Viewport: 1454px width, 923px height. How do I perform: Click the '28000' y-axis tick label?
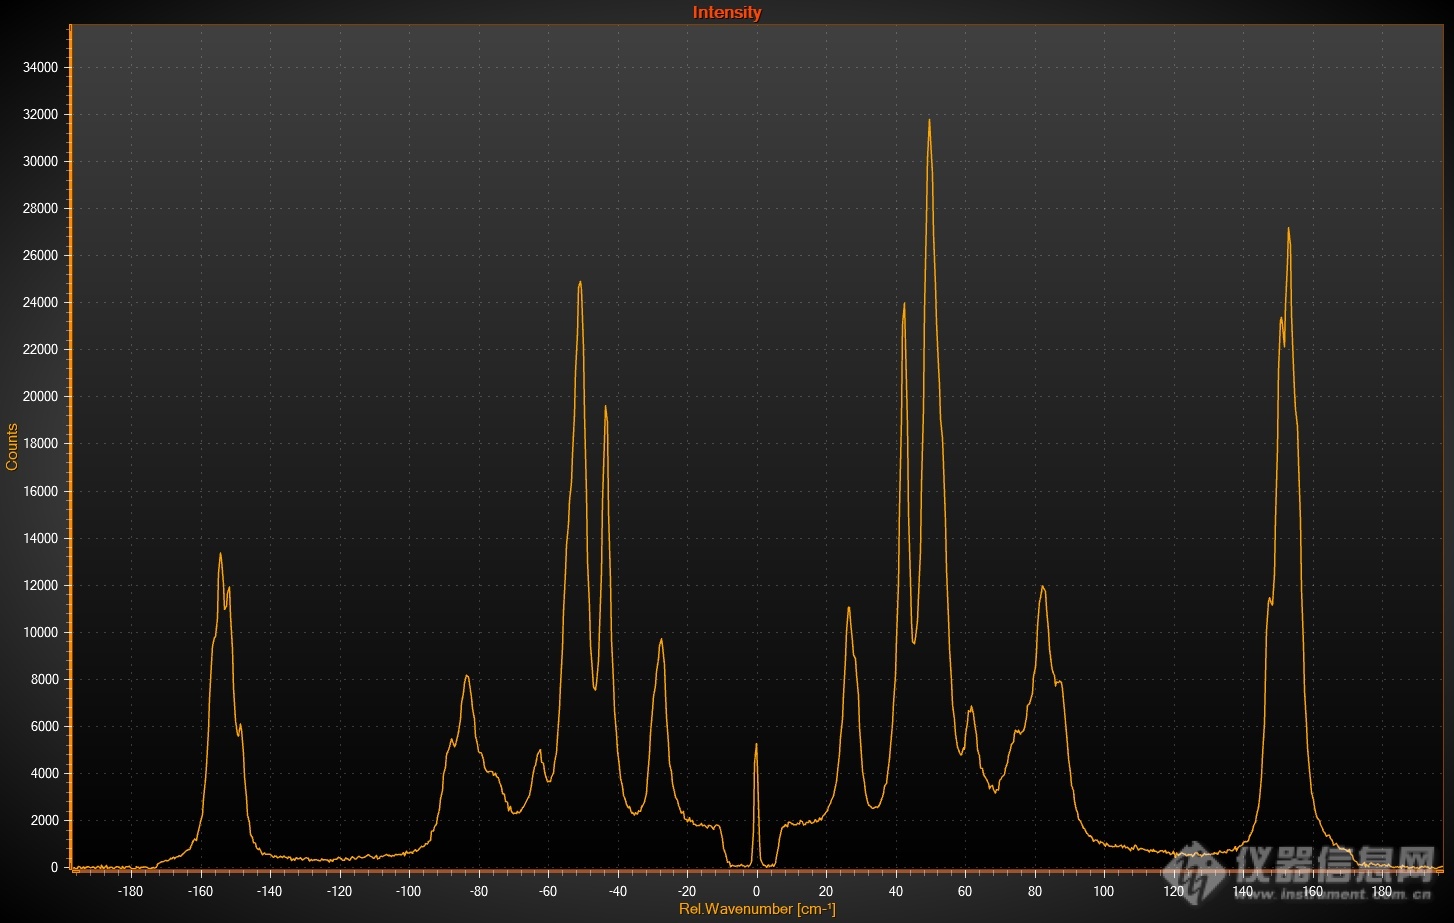(41, 208)
